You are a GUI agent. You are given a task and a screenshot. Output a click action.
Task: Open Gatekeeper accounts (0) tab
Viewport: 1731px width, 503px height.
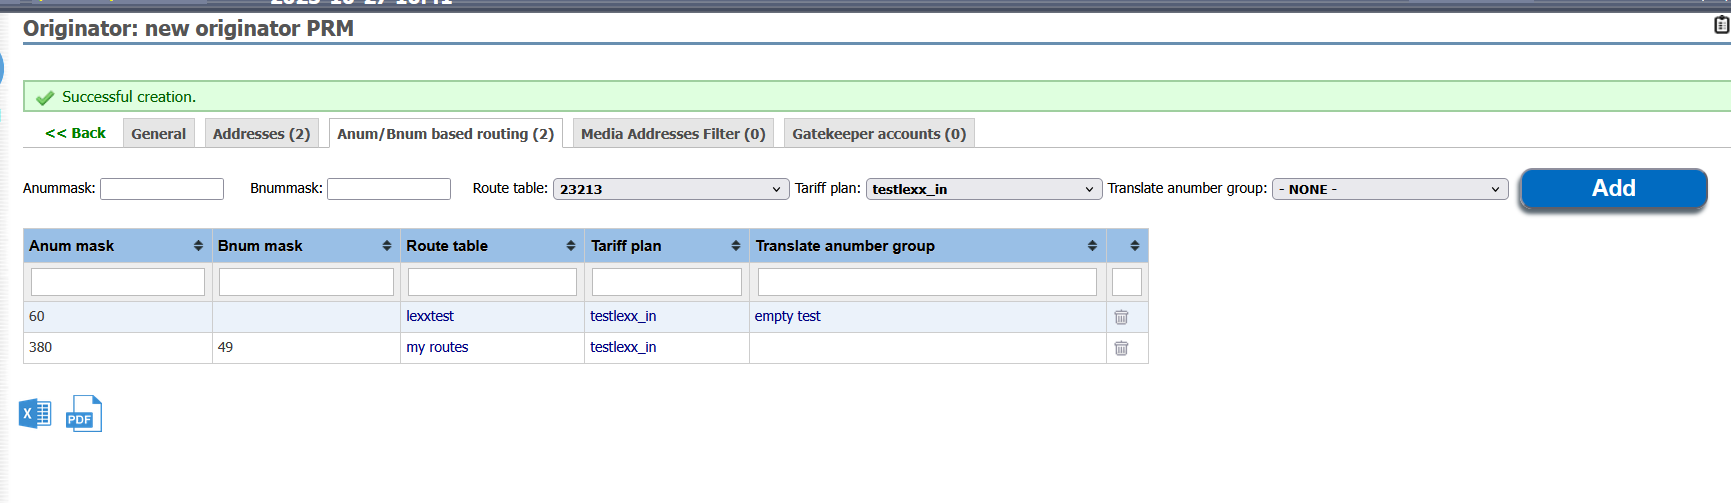click(x=879, y=134)
